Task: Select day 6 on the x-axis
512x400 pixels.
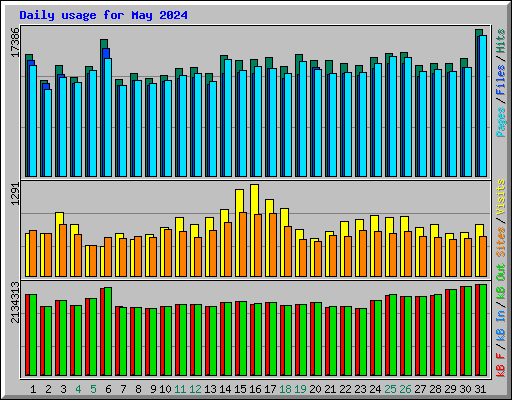Action: [108, 389]
